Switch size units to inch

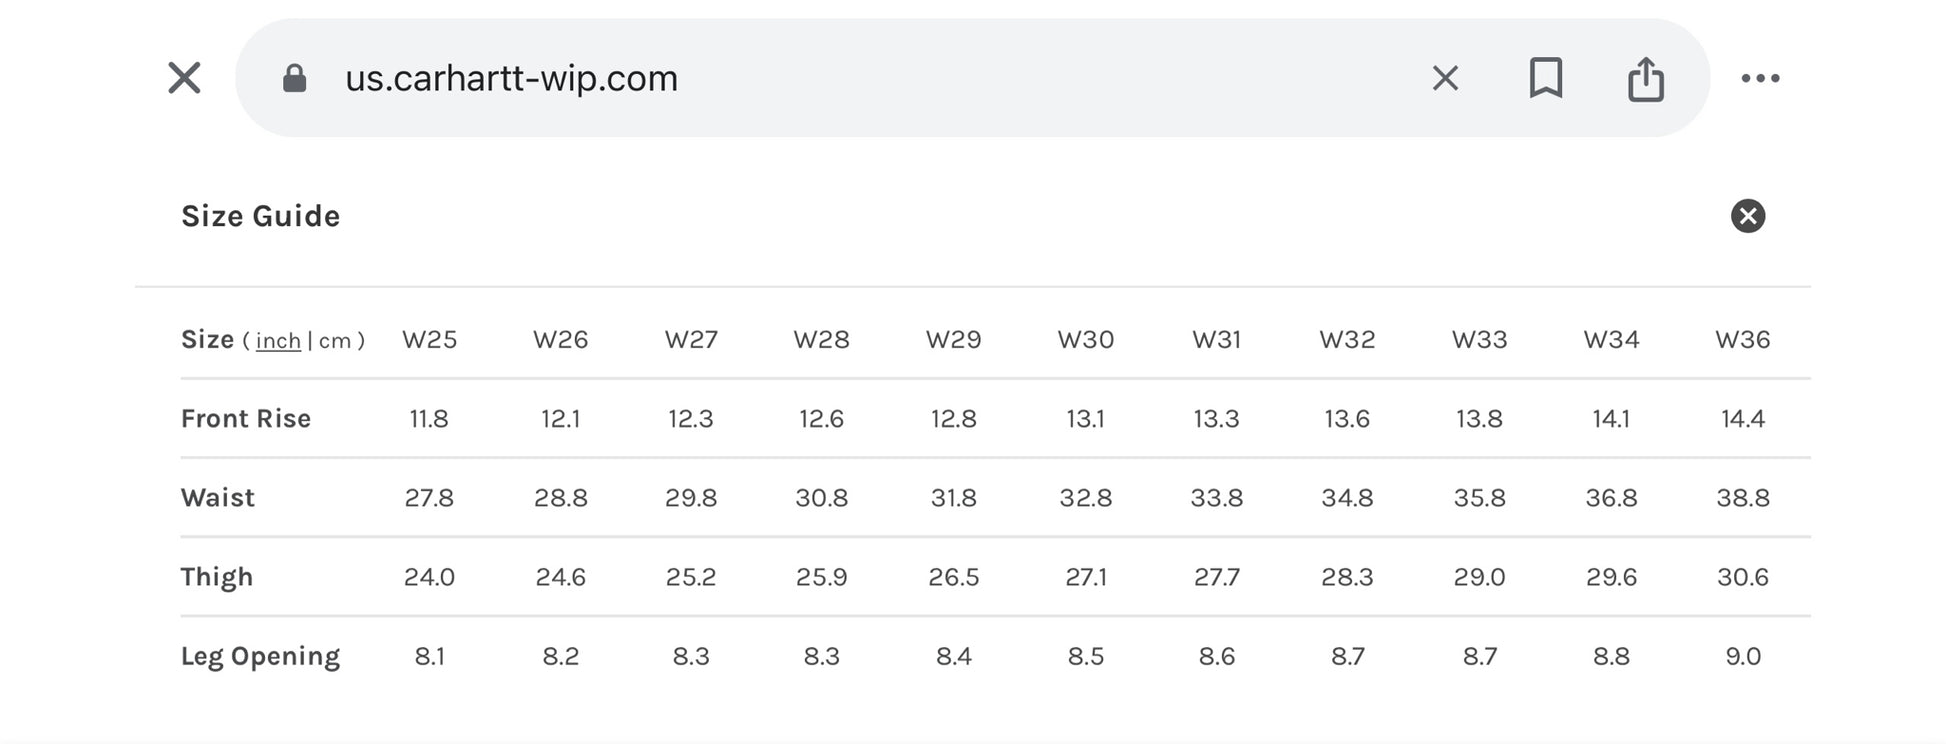click(278, 341)
